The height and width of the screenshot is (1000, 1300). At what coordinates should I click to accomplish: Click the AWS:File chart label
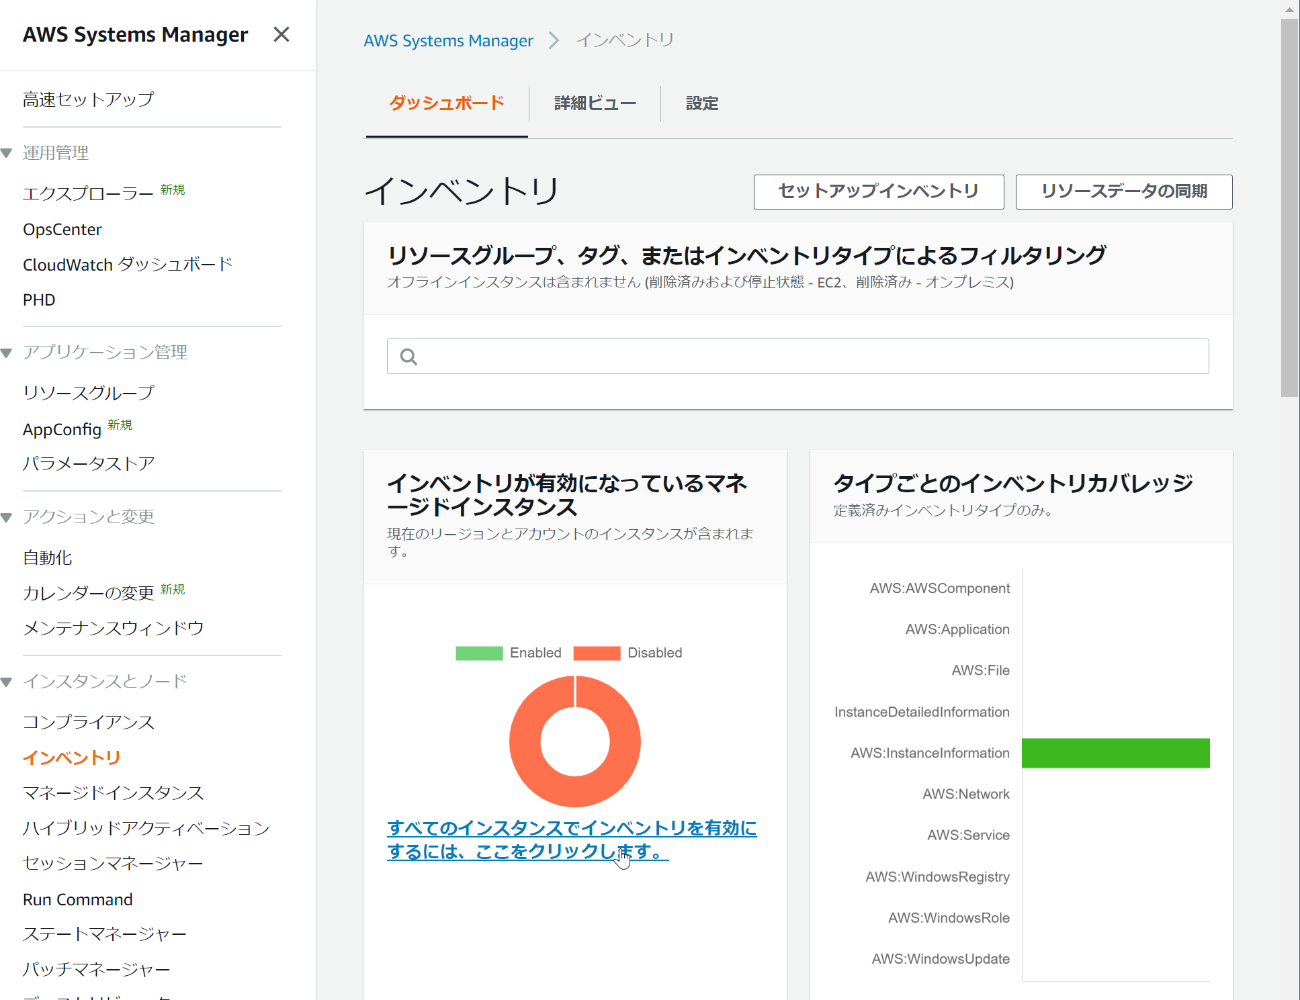coord(980,670)
